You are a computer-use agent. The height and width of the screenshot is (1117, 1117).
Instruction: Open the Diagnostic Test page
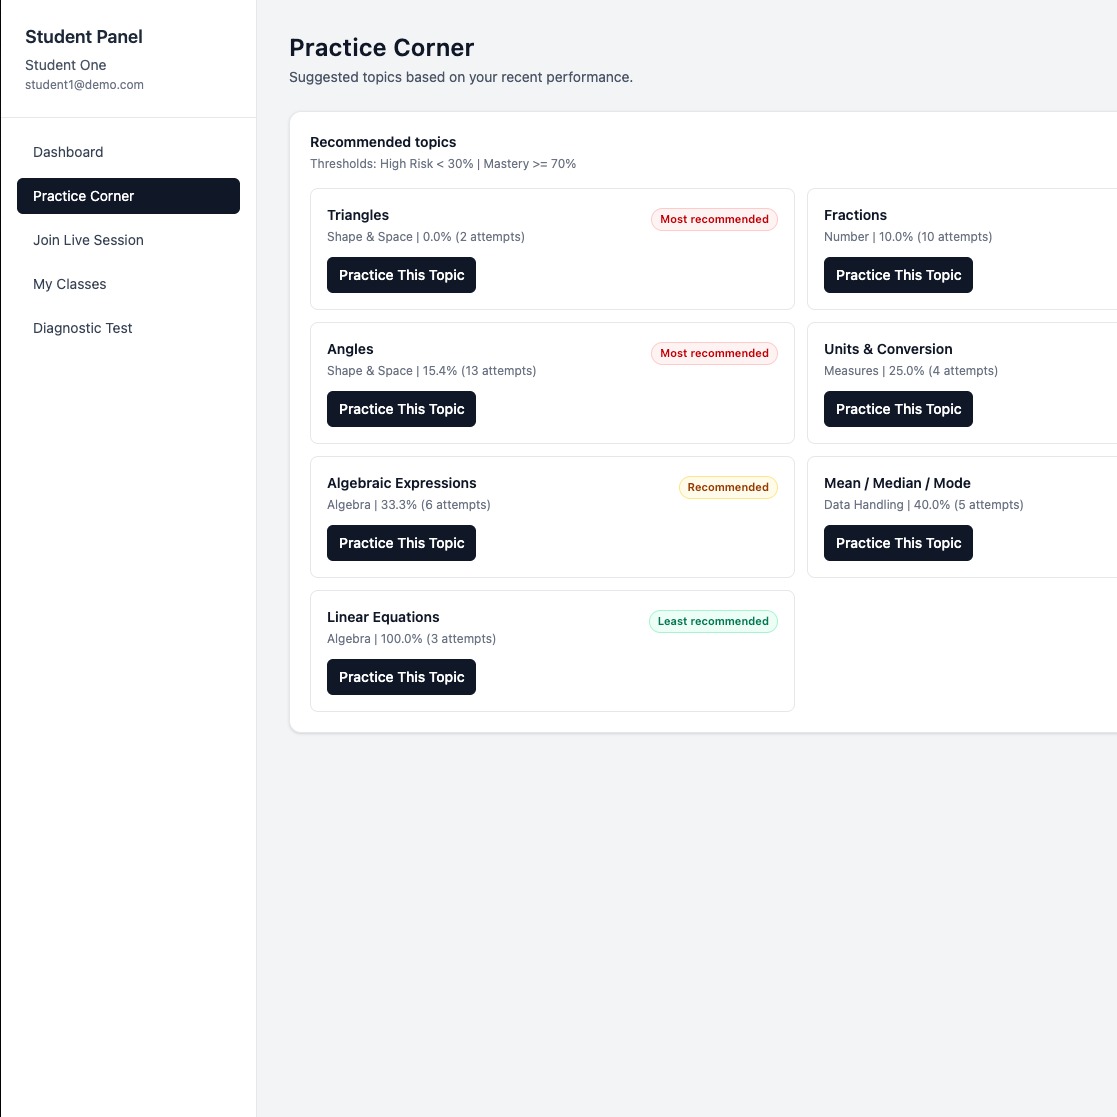pos(128,328)
